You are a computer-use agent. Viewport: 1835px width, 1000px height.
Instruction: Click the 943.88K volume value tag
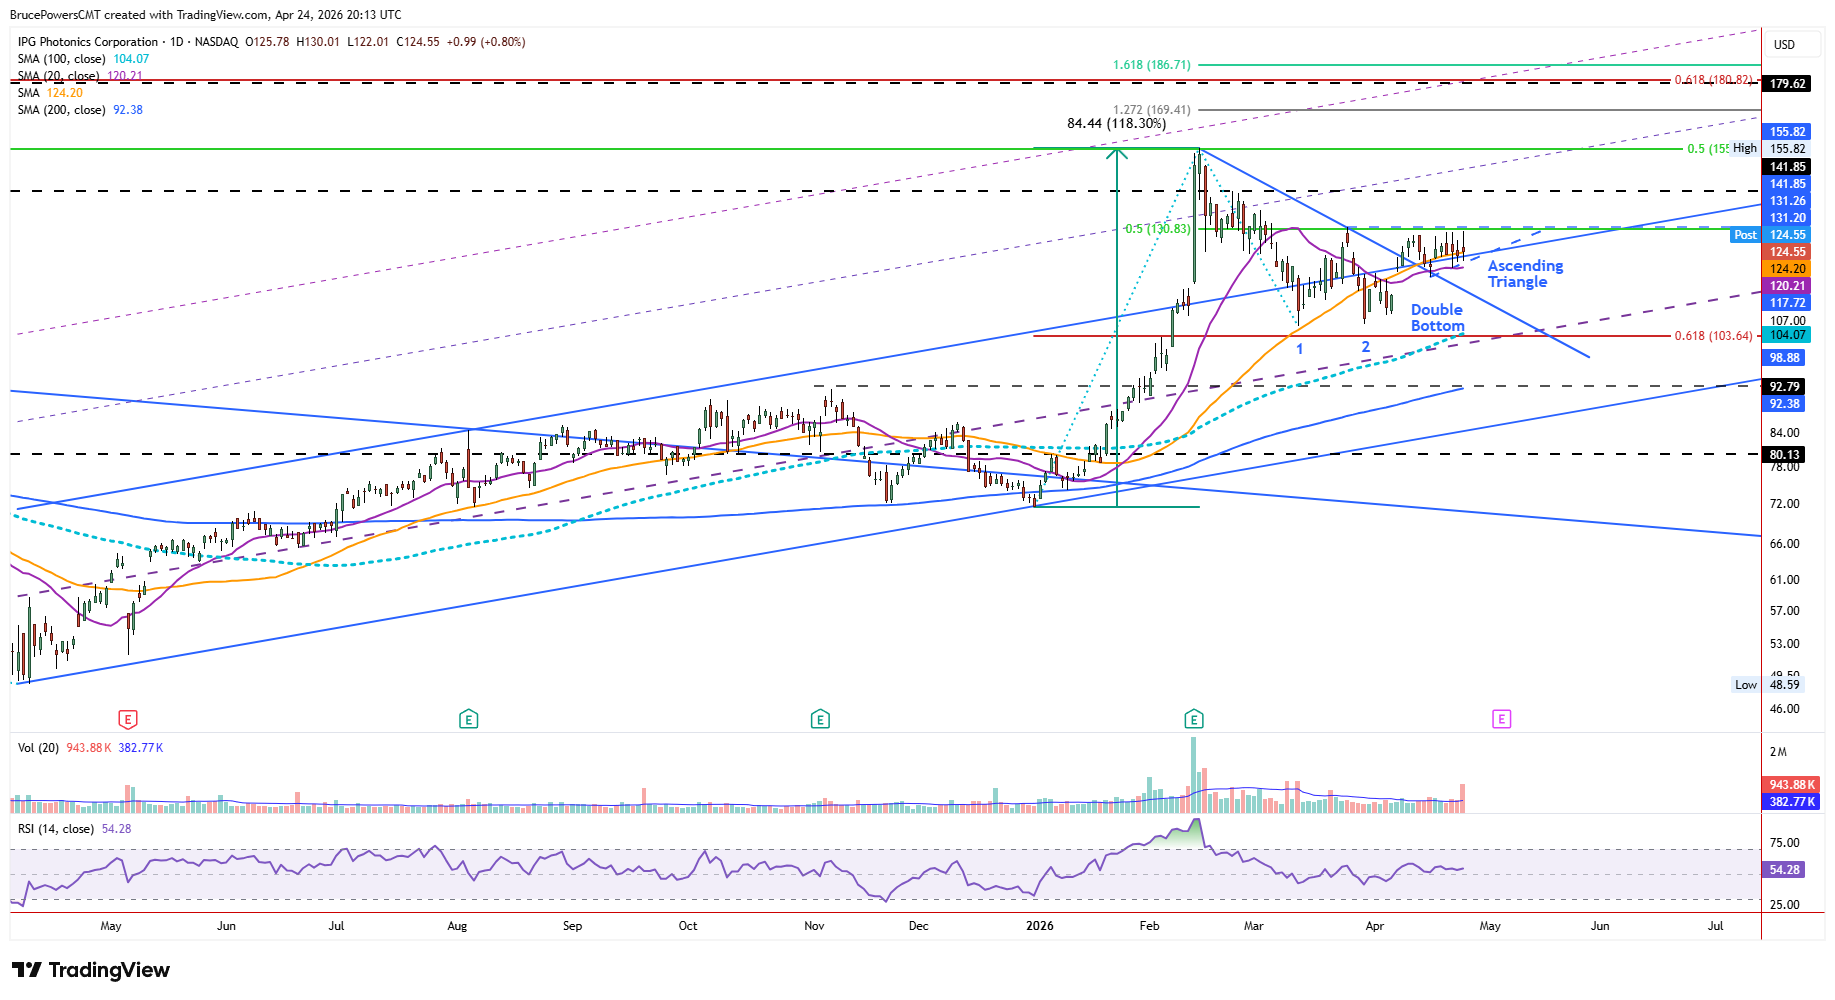pos(1791,785)
